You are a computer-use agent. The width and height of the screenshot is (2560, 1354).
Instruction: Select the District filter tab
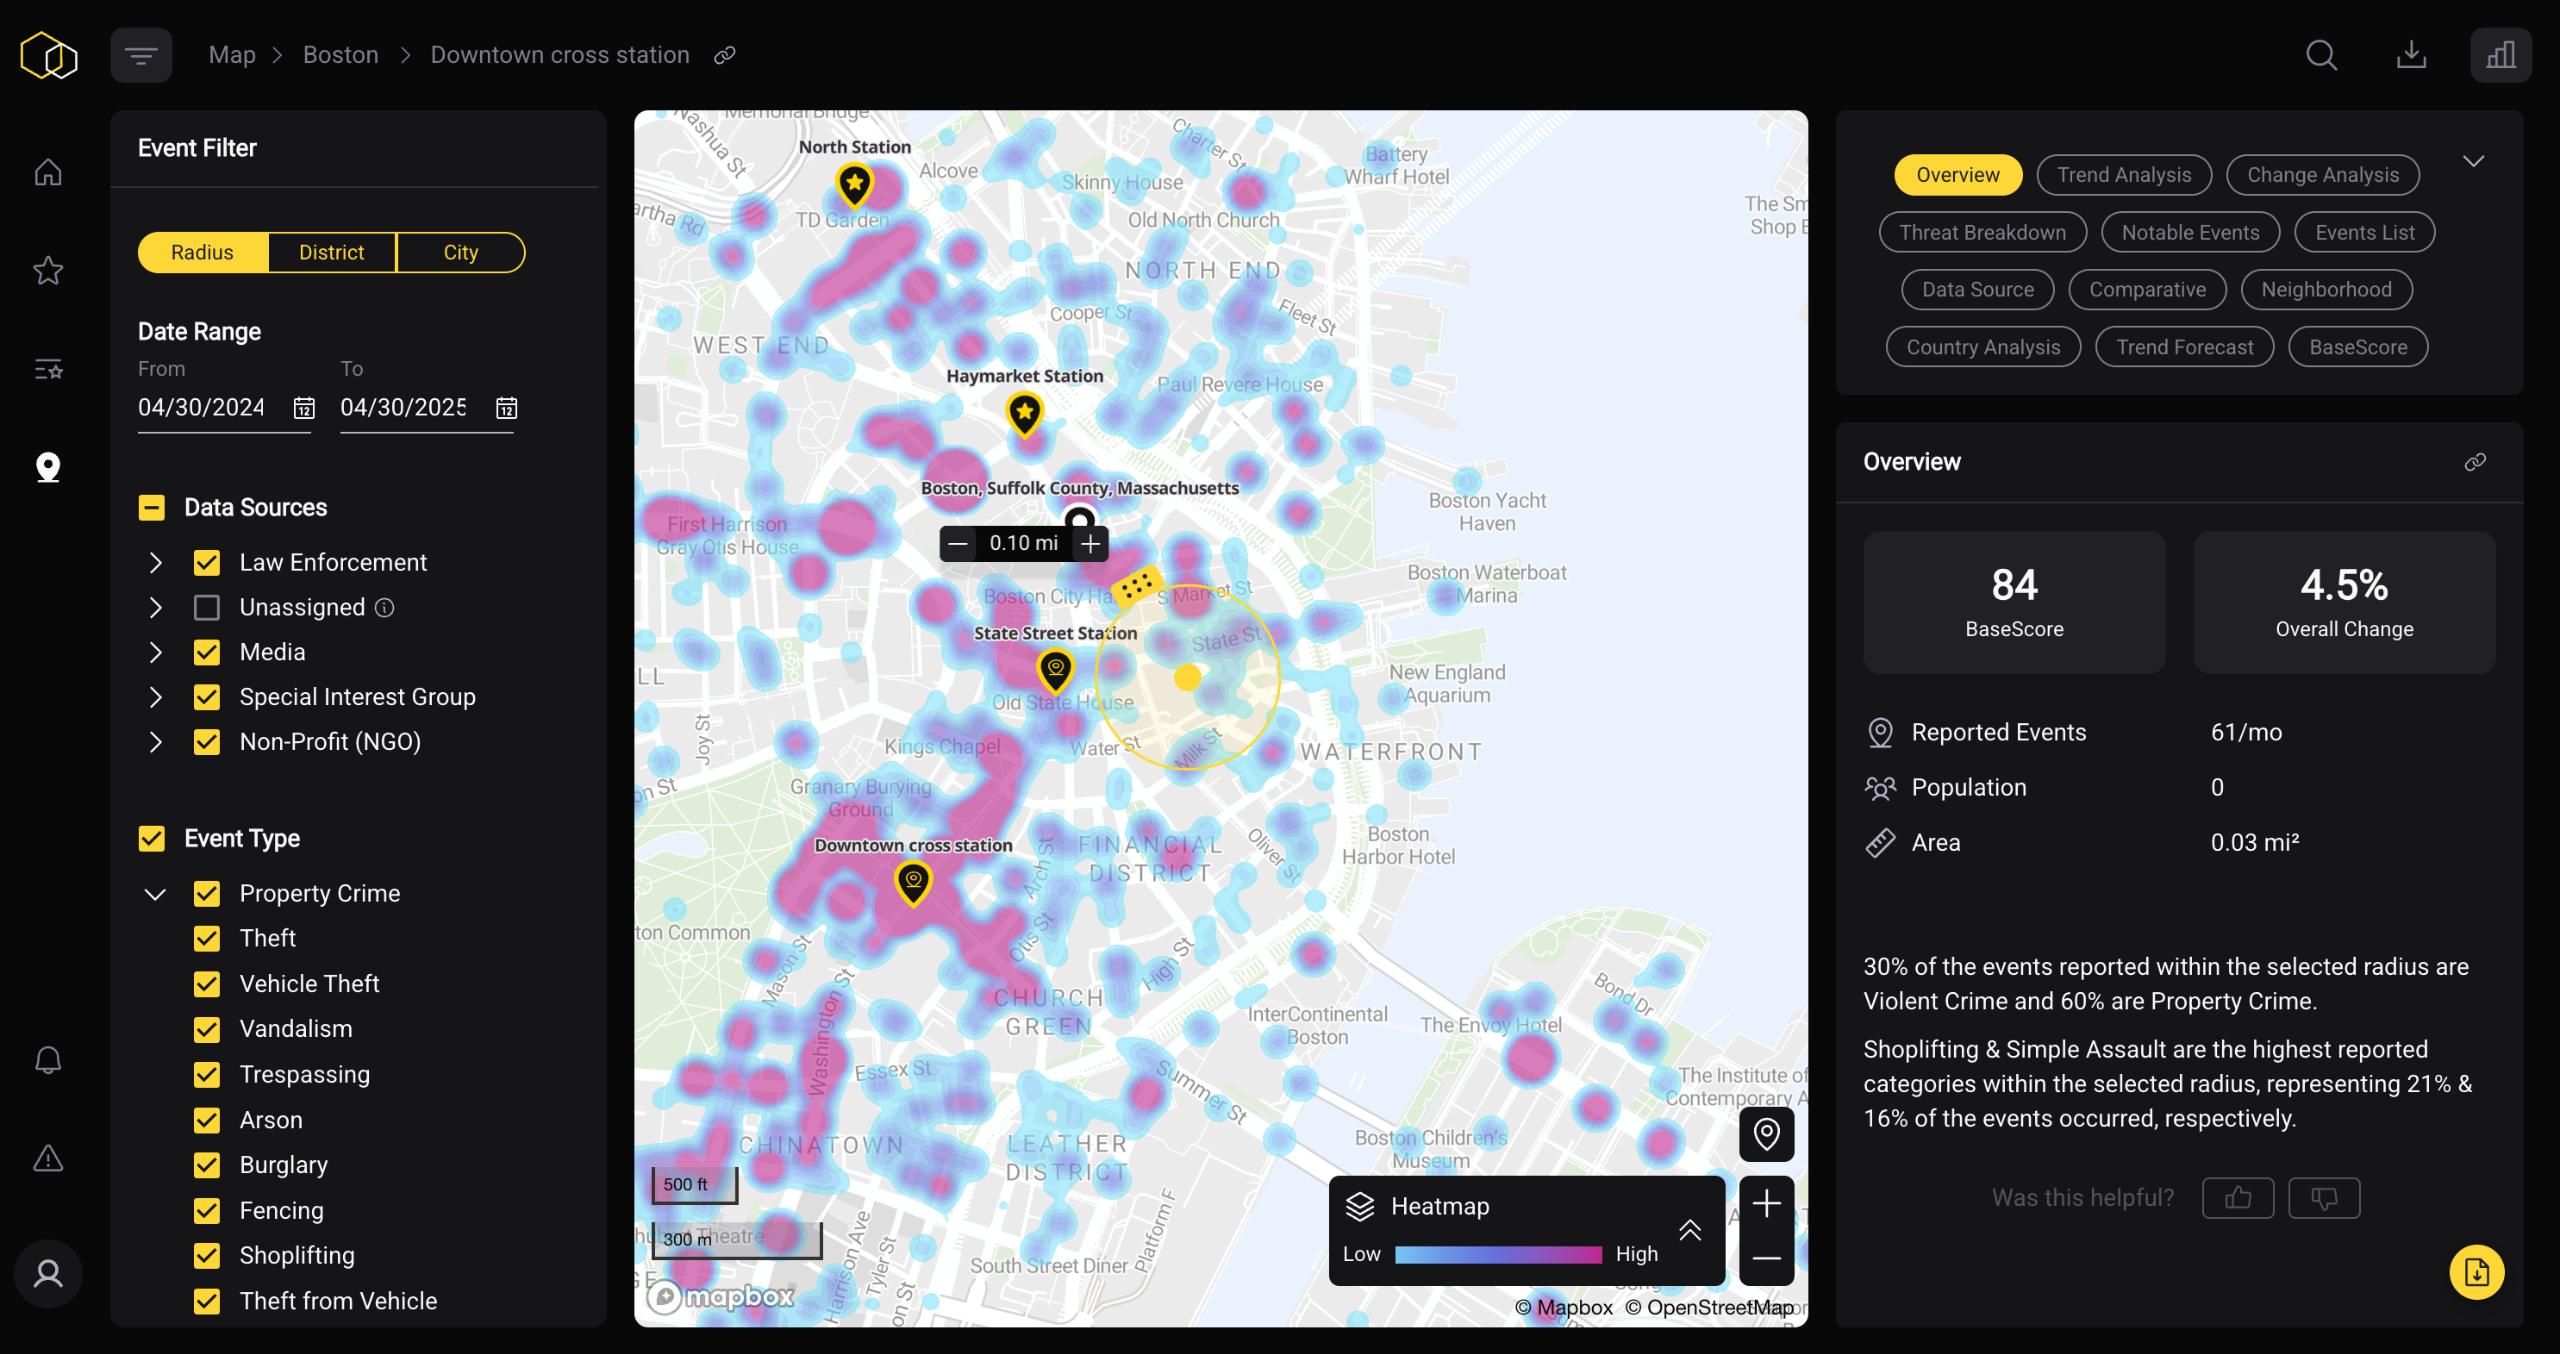pyautogui.click(x=331, y=253)
